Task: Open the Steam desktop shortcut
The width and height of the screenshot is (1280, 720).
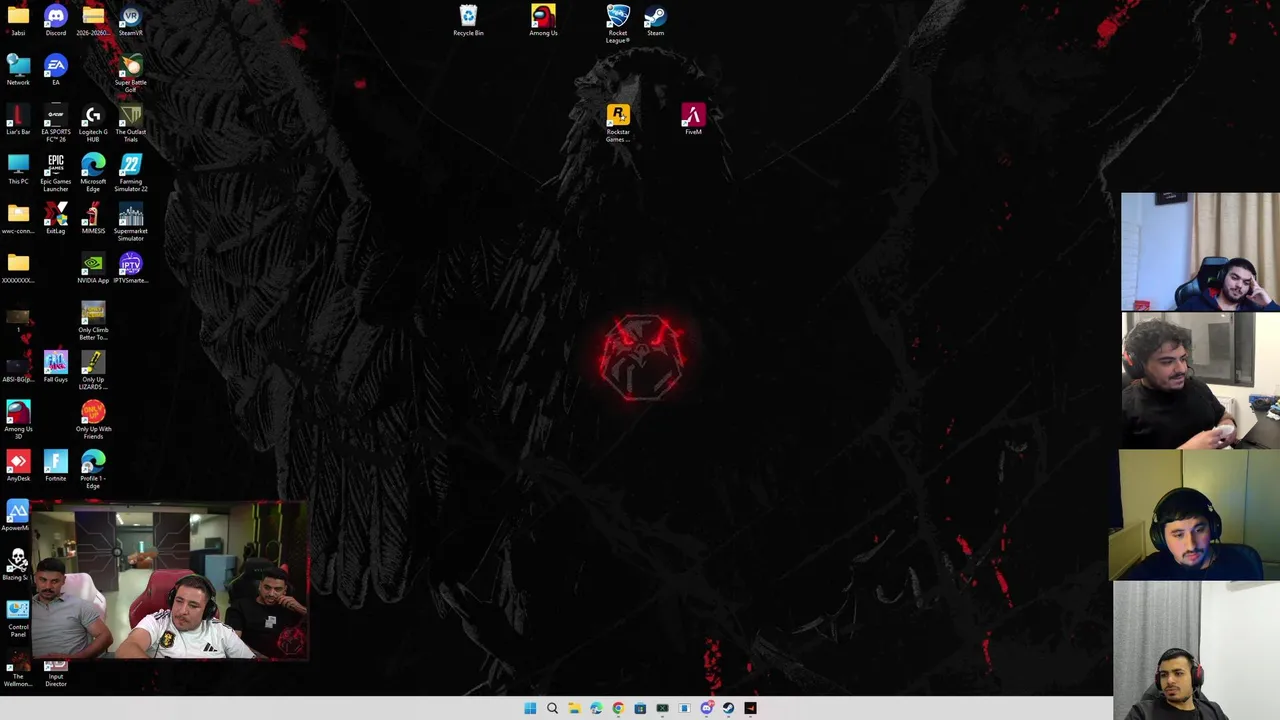Action: pyautogui.click(x=655, y=20)
